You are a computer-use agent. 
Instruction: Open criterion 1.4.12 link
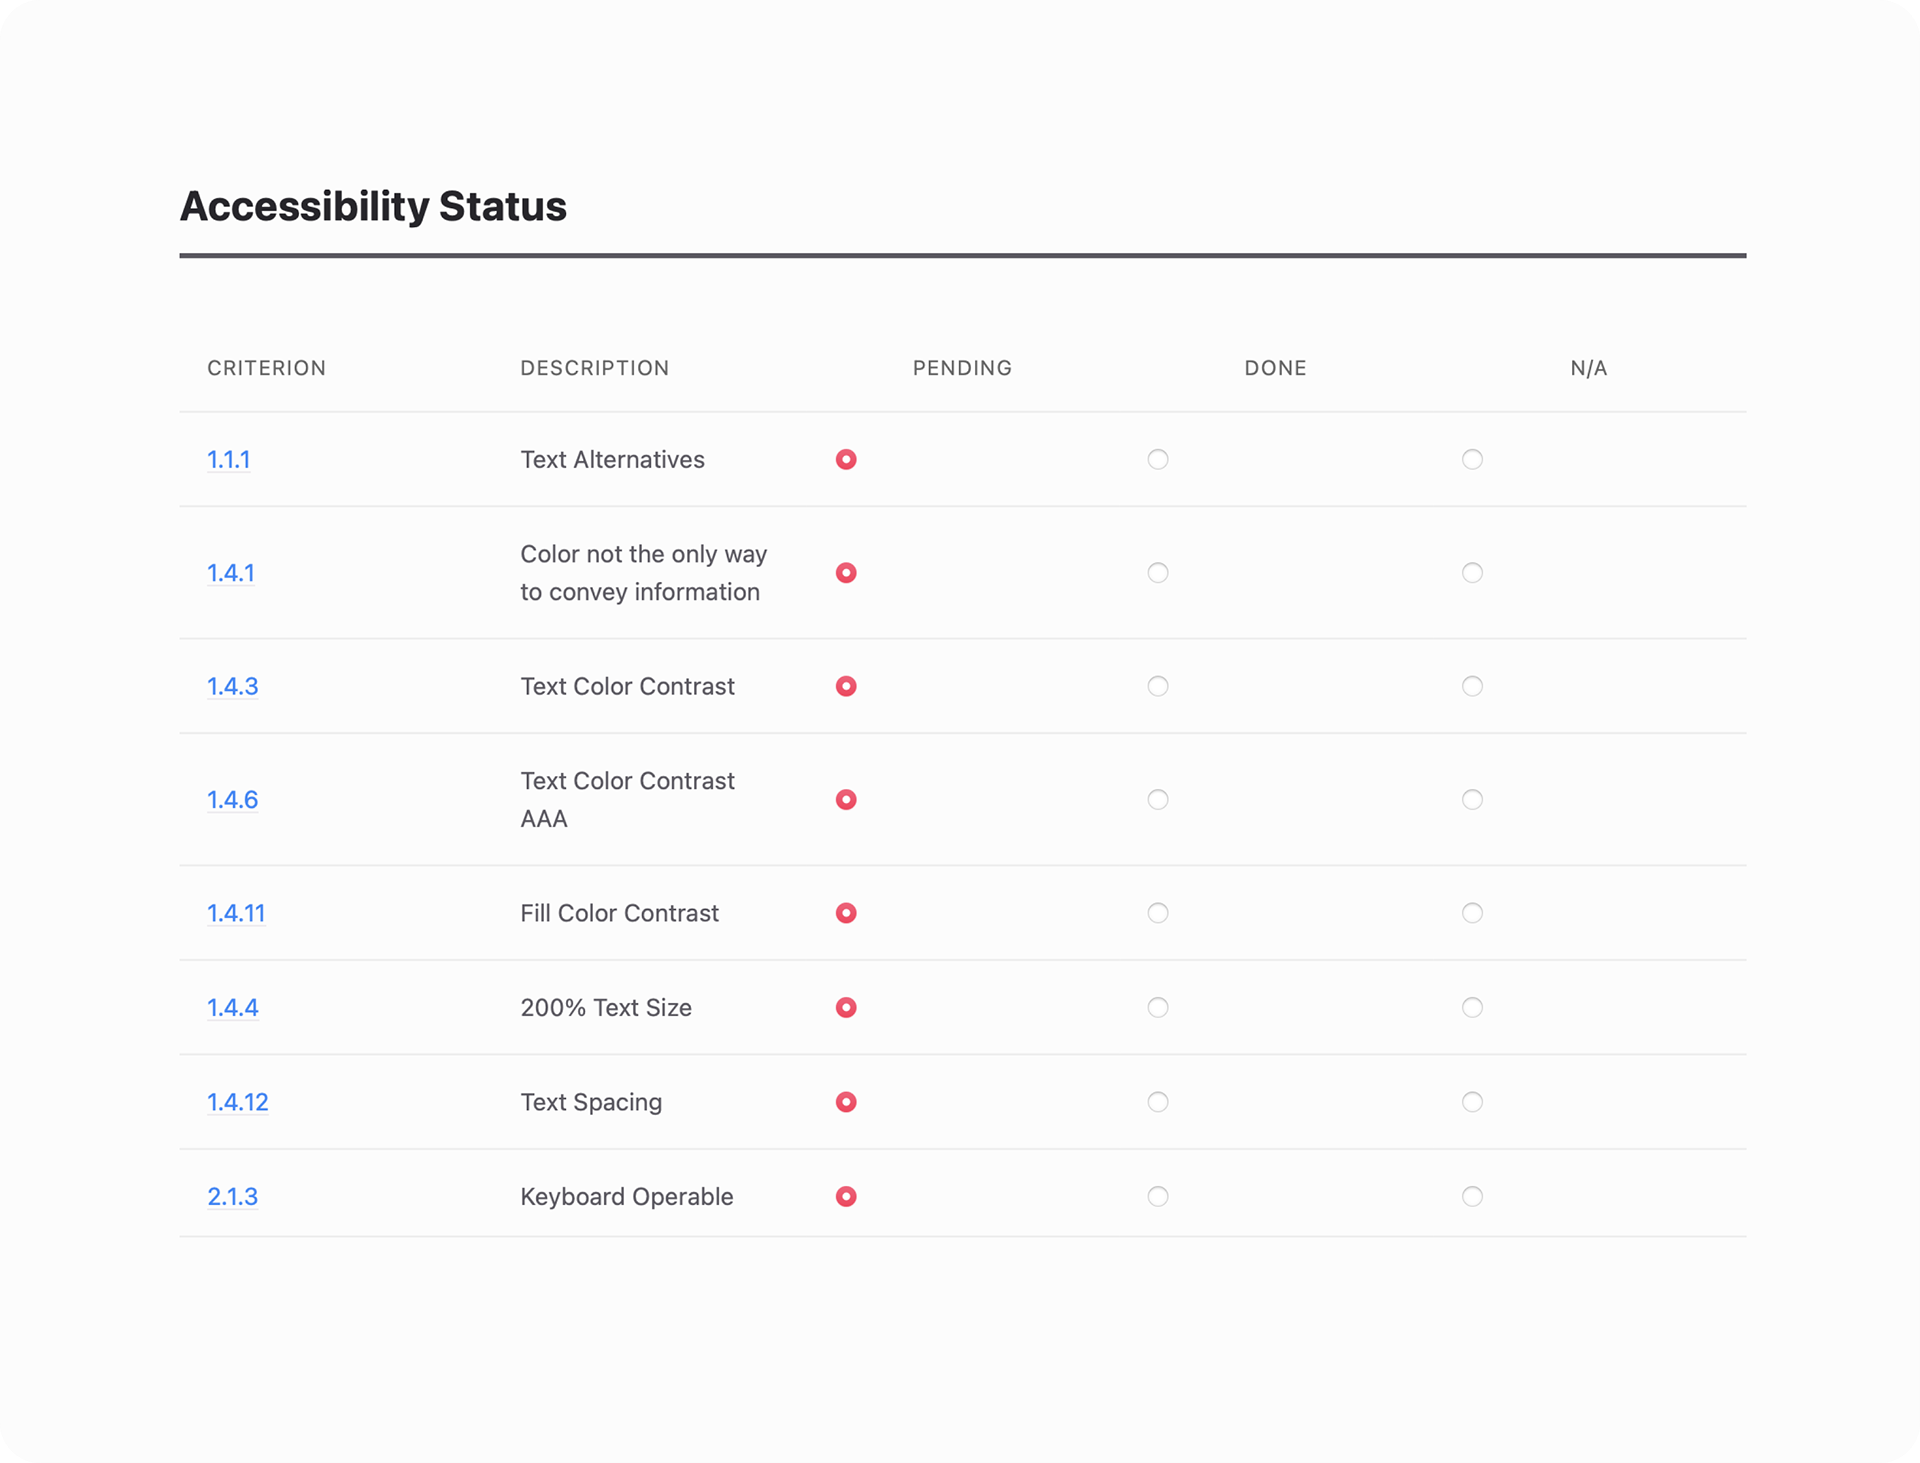(237, 1102)
